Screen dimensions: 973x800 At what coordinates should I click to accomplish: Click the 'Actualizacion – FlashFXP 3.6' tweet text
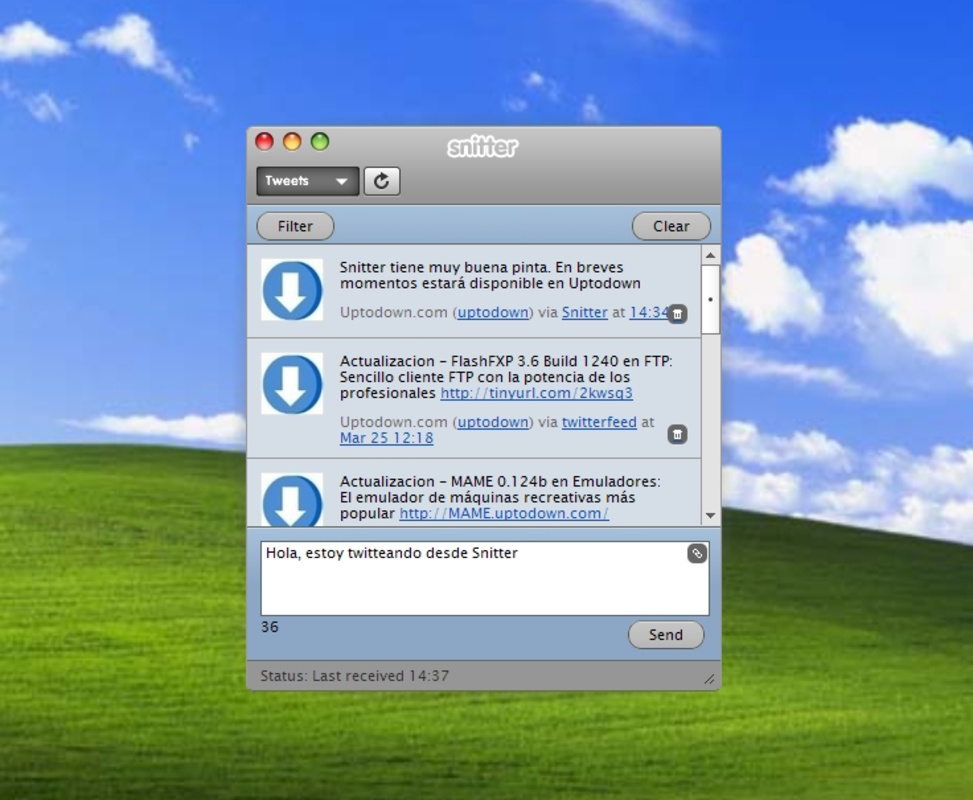click(x=506, y=377)
